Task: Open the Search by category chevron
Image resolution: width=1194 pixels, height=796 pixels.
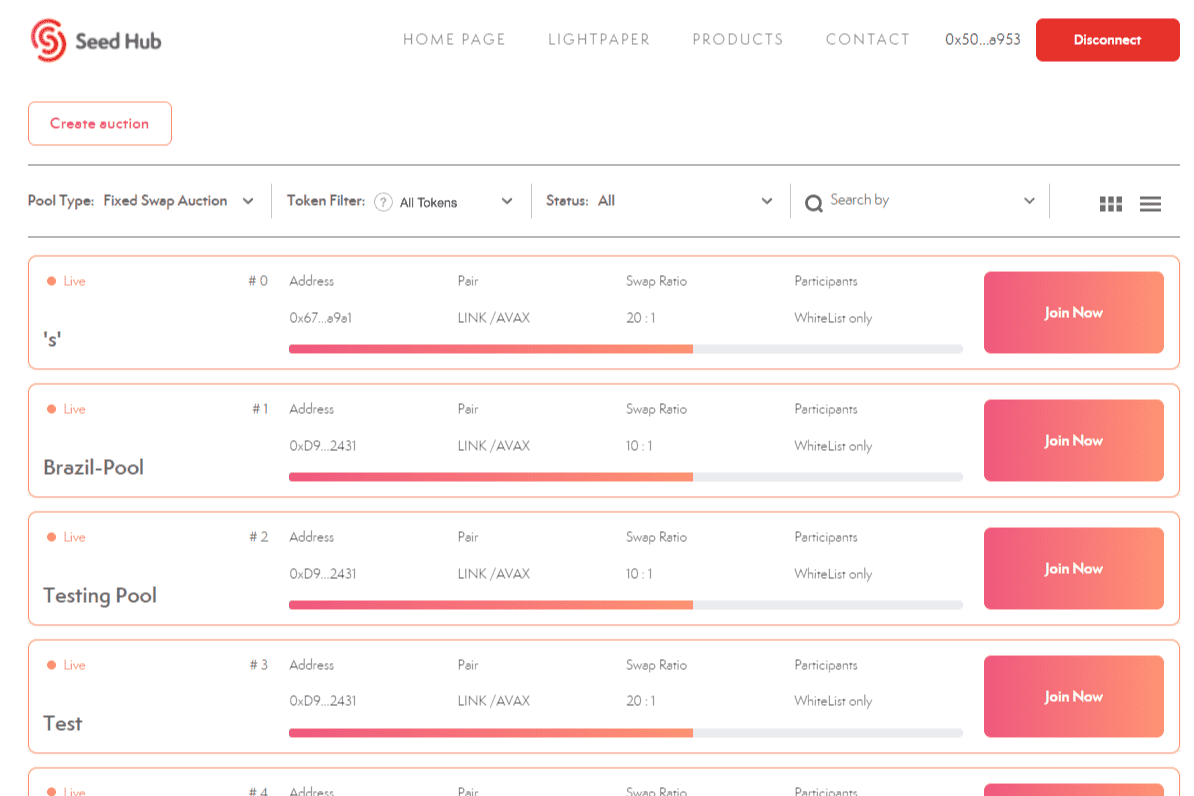Action: [x=1029, y=200]
